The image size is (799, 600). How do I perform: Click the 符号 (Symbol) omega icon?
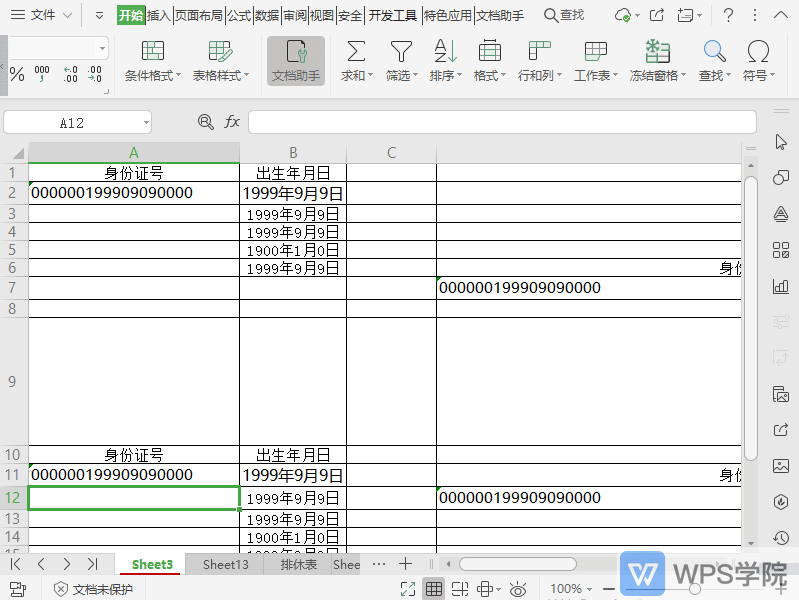[x=758, y=52]
